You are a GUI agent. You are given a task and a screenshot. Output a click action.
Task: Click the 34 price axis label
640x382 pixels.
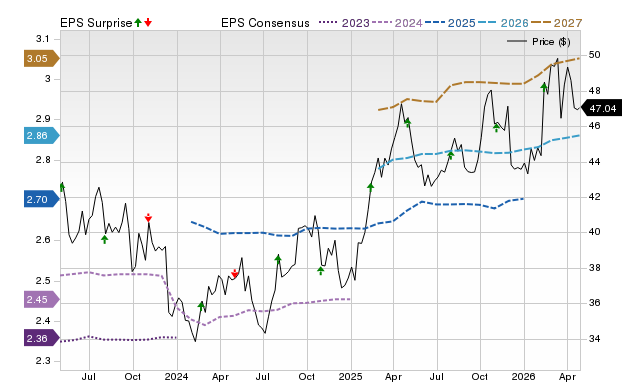point(595,338)
